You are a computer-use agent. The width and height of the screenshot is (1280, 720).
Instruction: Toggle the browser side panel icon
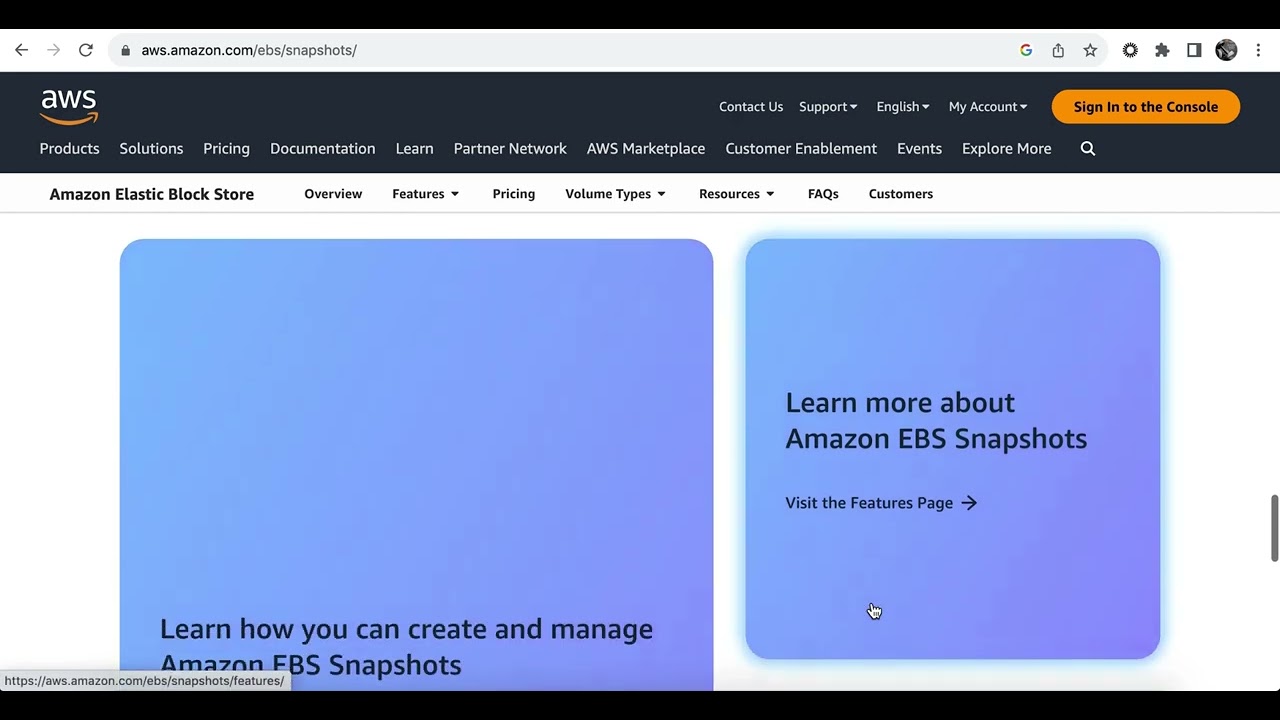(1194, 50)
